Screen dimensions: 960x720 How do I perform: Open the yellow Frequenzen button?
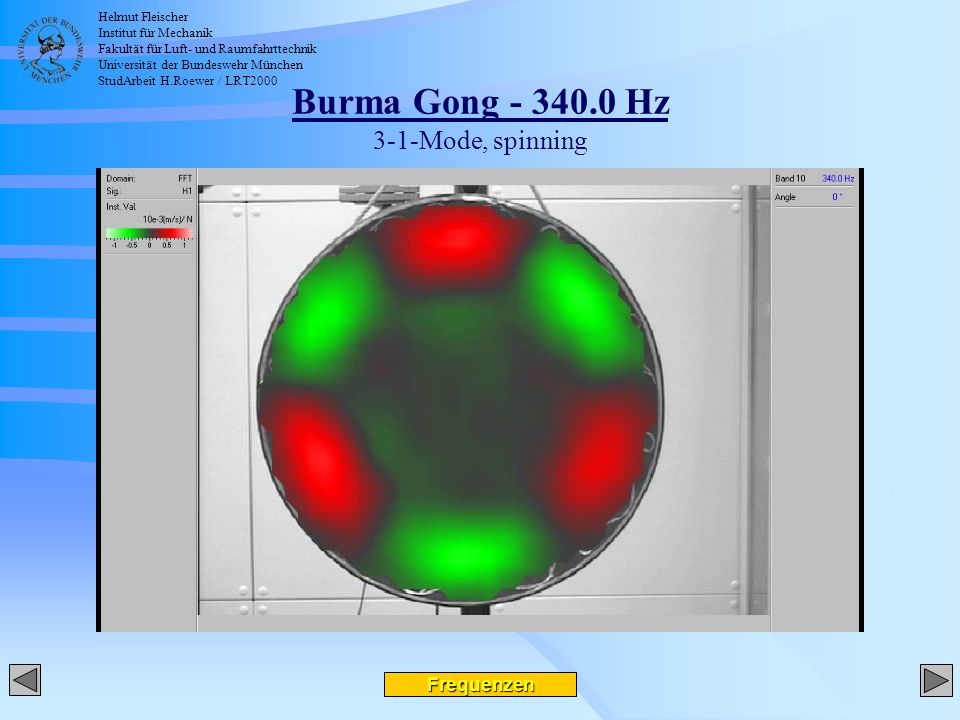coord(480,684)
